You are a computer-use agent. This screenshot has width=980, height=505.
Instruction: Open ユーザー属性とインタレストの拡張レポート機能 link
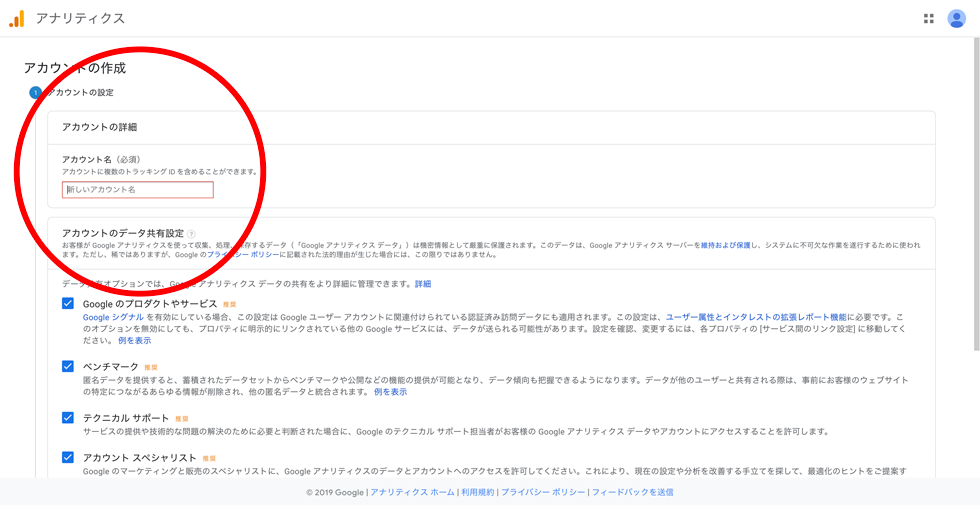pyautogui.click(x=756, y=317)
